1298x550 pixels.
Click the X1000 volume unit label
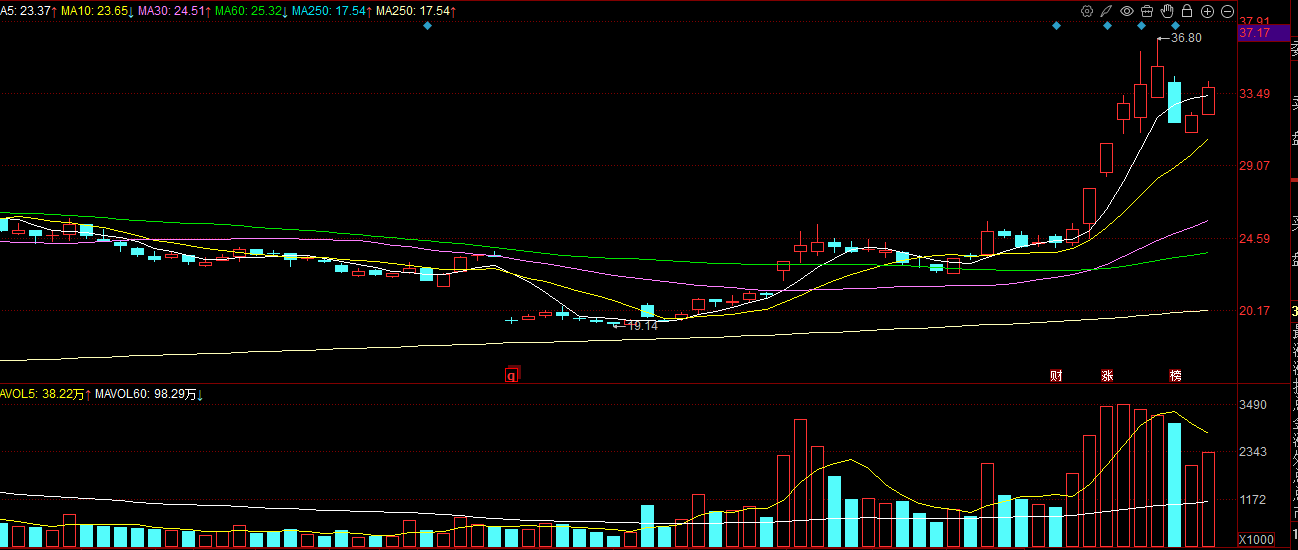(x=1257, y=540)
